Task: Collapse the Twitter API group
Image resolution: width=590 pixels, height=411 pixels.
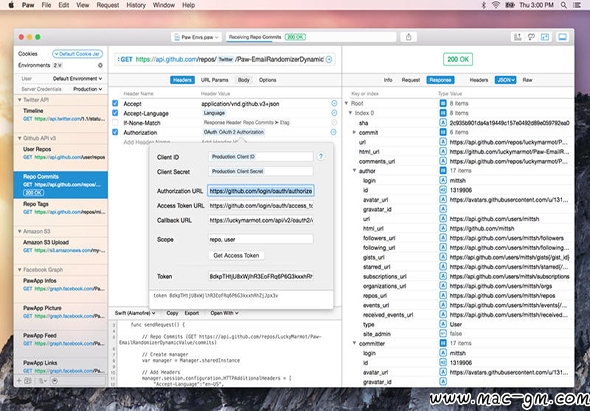Action: click(20, 100)
